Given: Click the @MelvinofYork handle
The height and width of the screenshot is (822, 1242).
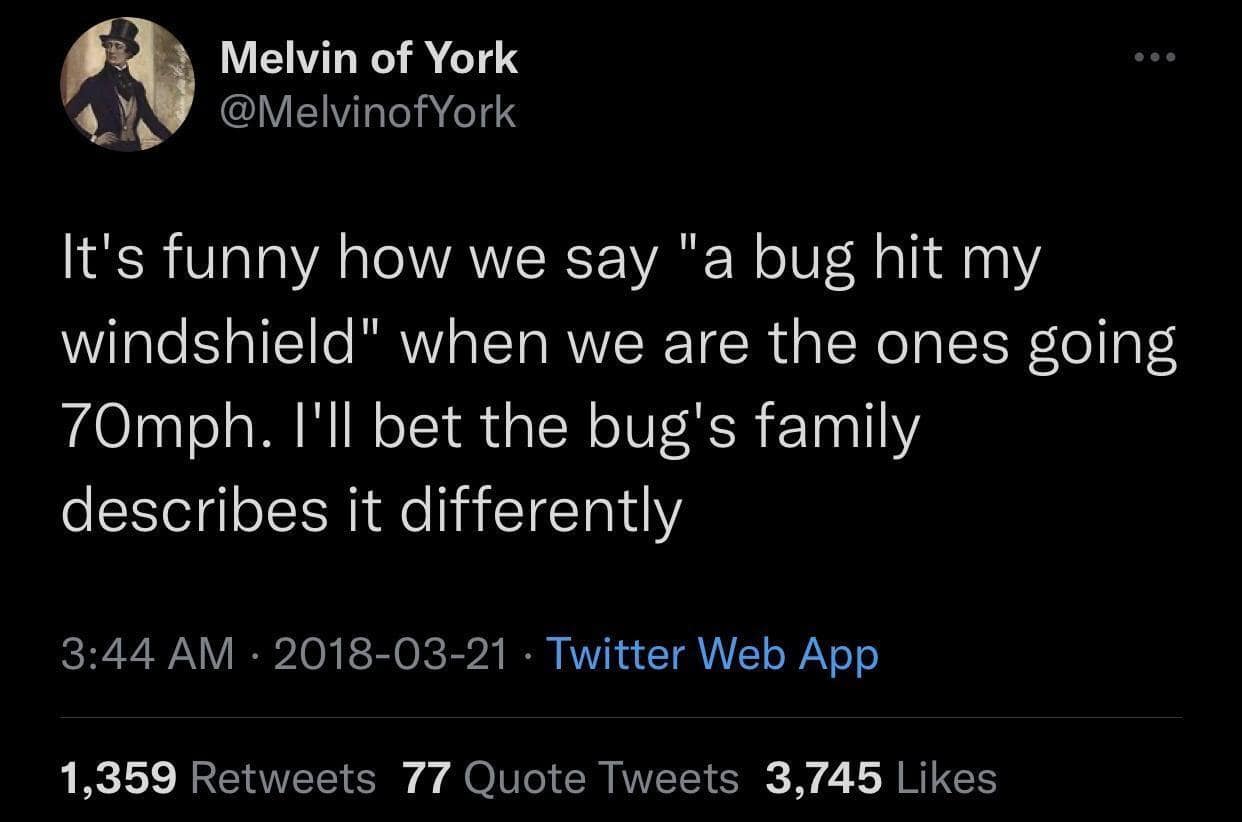Looking at the screenshot, I should (x=368, y=112).
